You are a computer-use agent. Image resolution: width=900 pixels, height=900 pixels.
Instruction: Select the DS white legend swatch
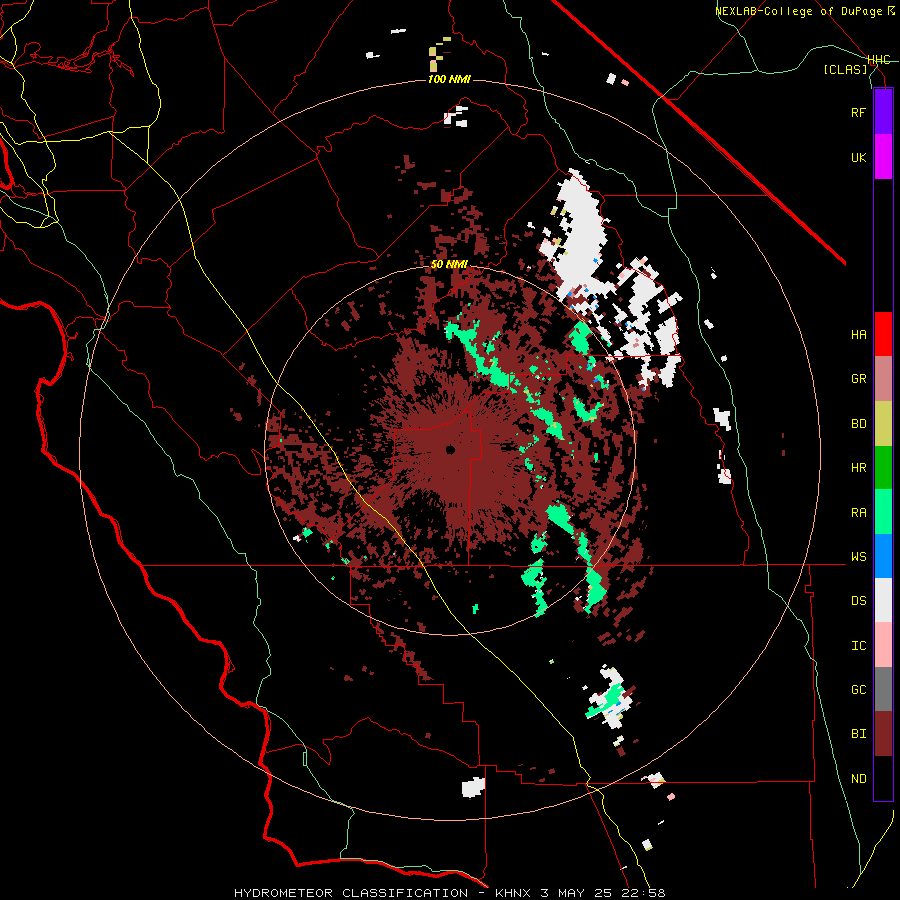[883, 600]
